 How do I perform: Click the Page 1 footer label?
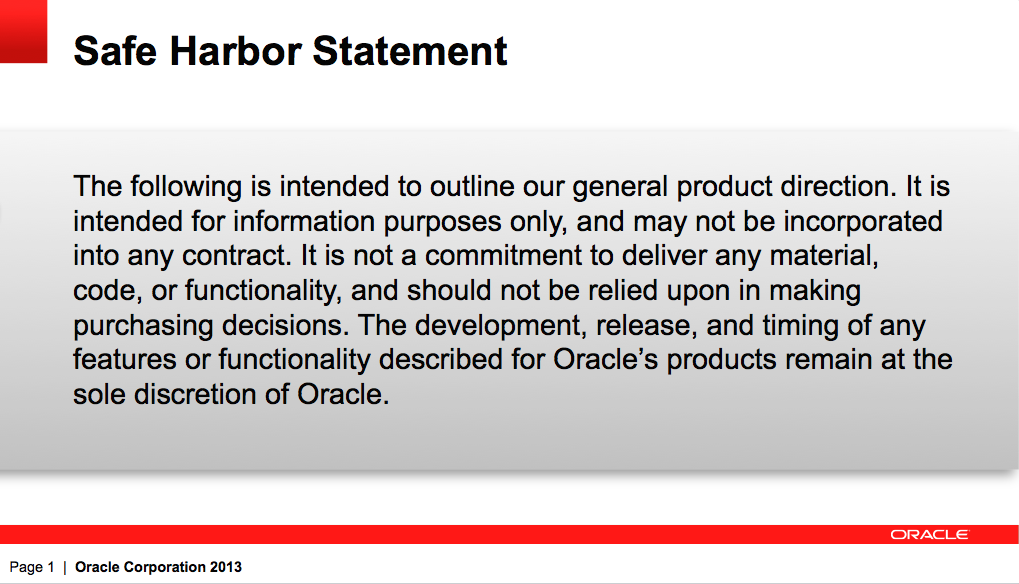32,567
